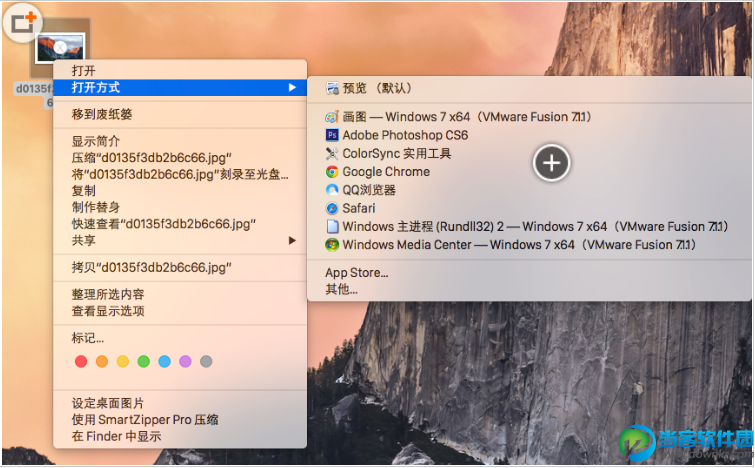The height and width of the screenshot is (468, 755).
Task: Select 整理所选内容 menu entry
Action: [180, 295]
